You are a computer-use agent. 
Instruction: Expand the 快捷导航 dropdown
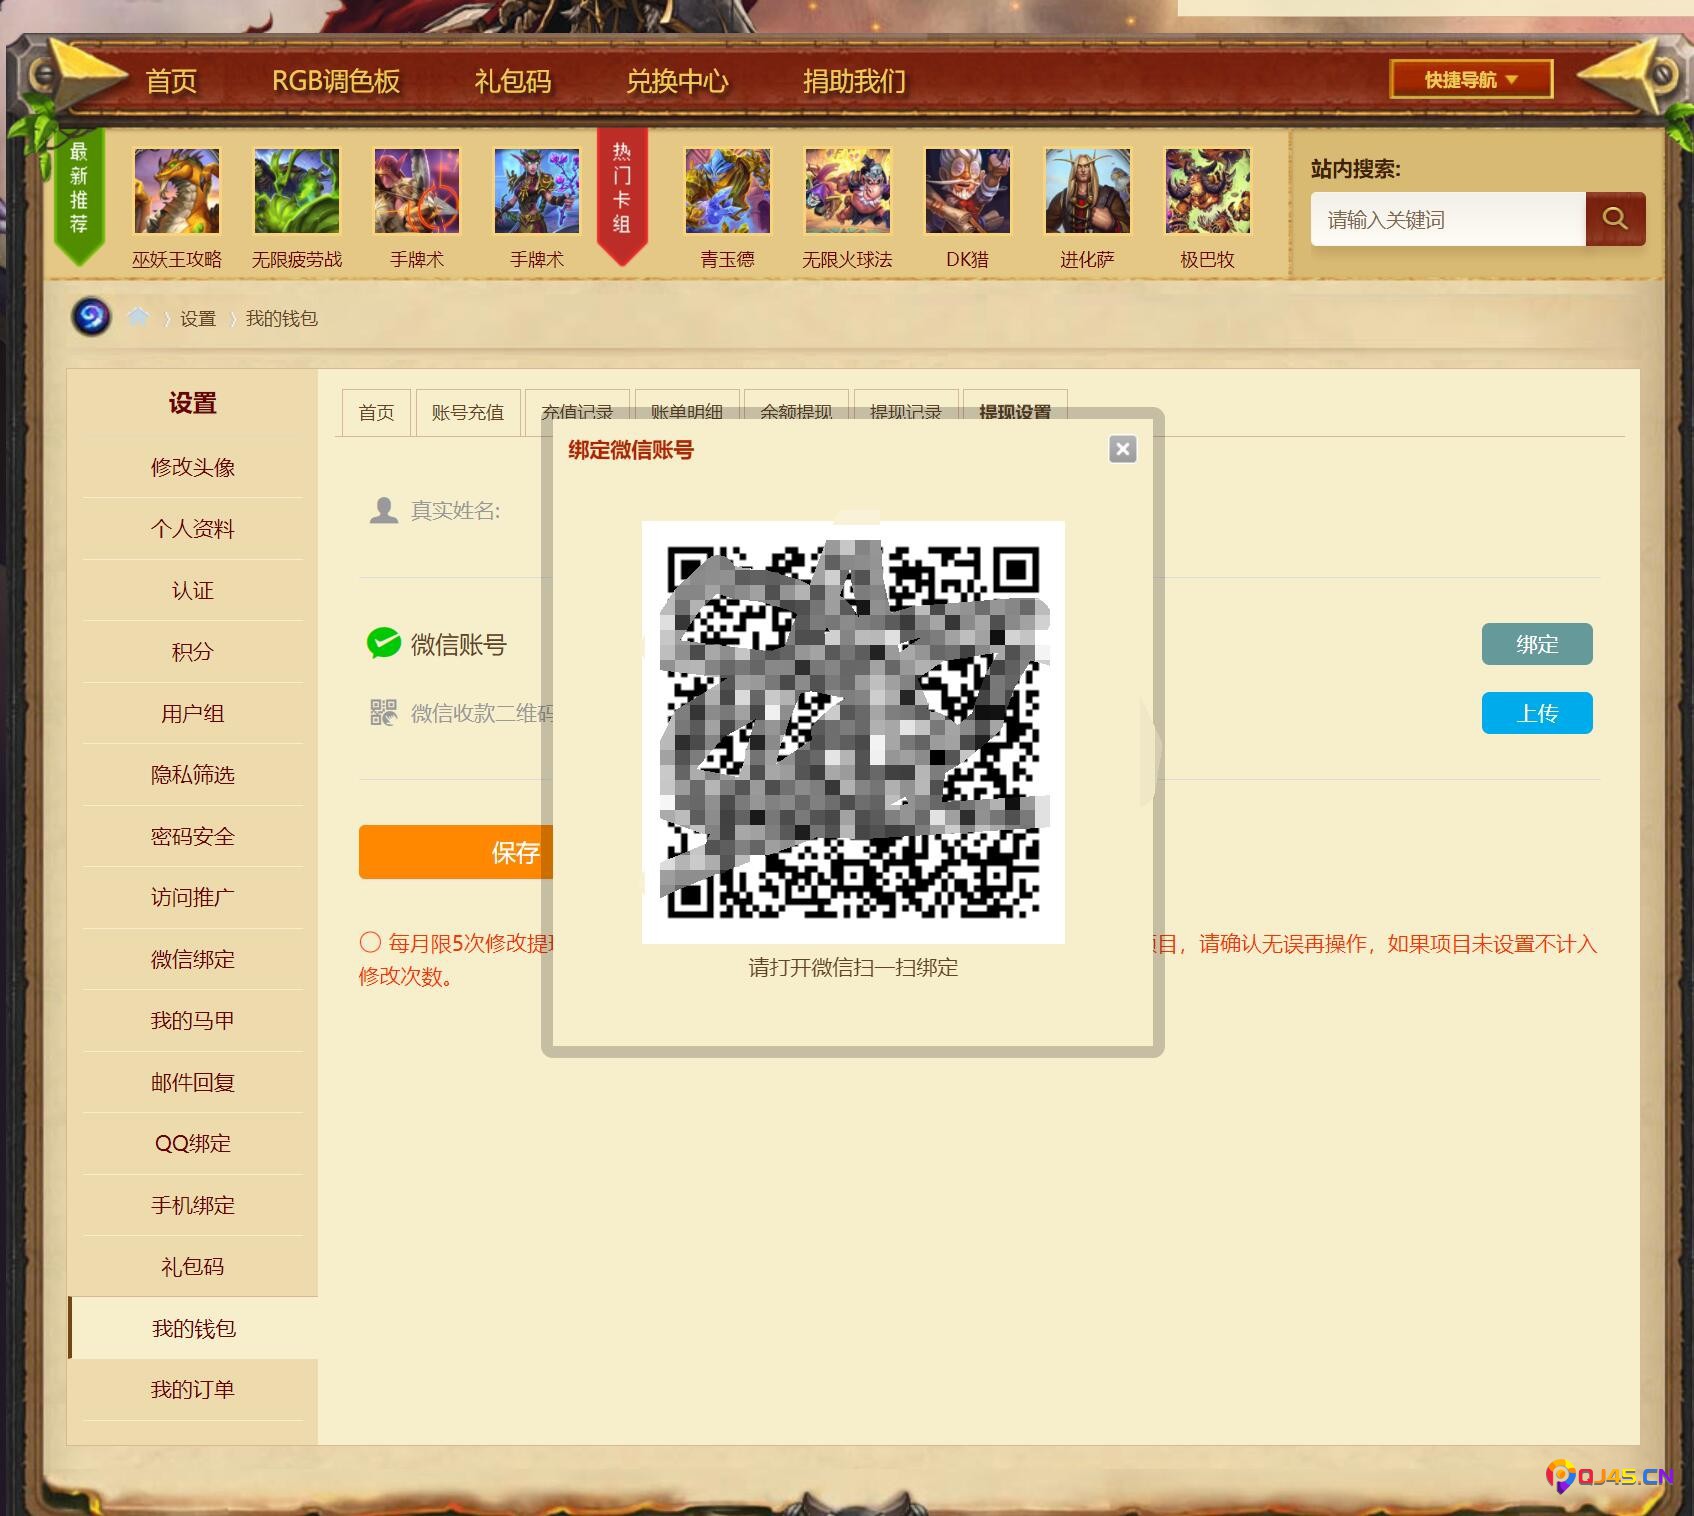[1470, 80]
